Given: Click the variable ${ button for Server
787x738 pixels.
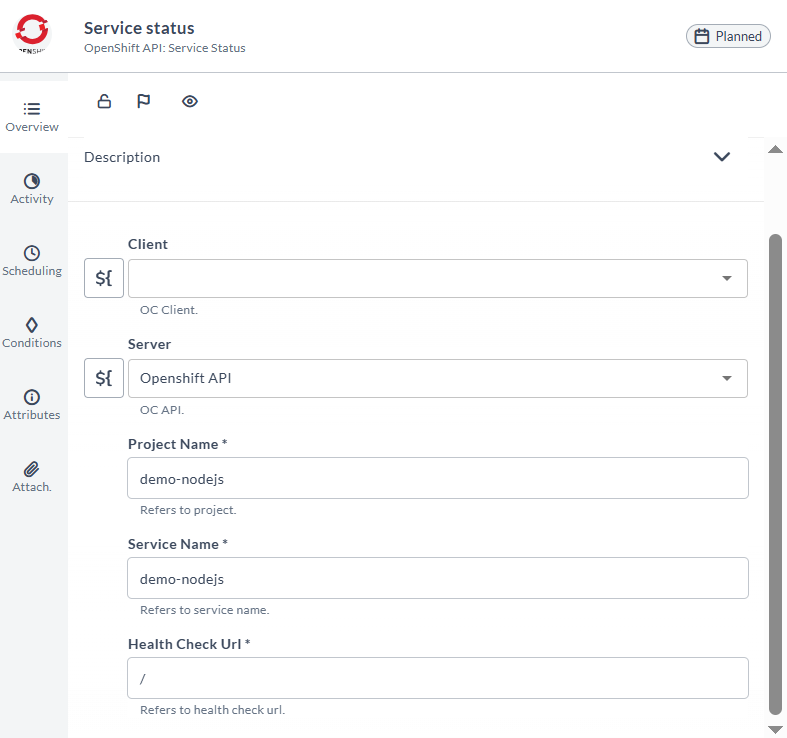Looking at the screenshot, I should click(104, 378).
